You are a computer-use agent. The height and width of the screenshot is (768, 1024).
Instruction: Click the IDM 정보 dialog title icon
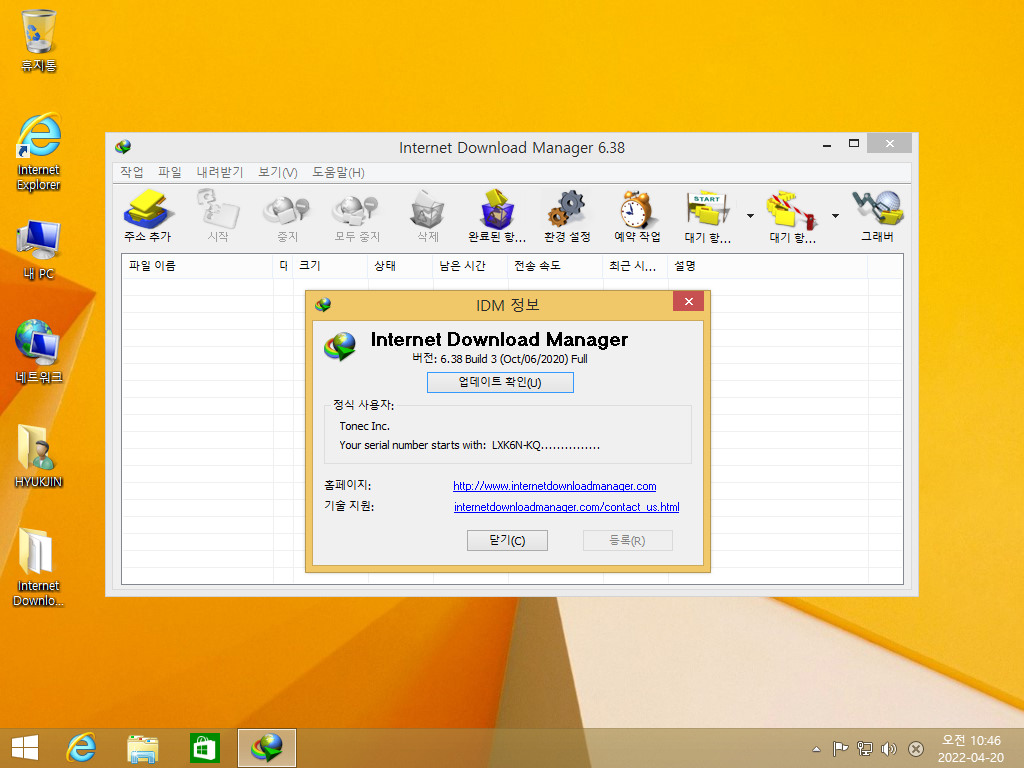[323, 304]
